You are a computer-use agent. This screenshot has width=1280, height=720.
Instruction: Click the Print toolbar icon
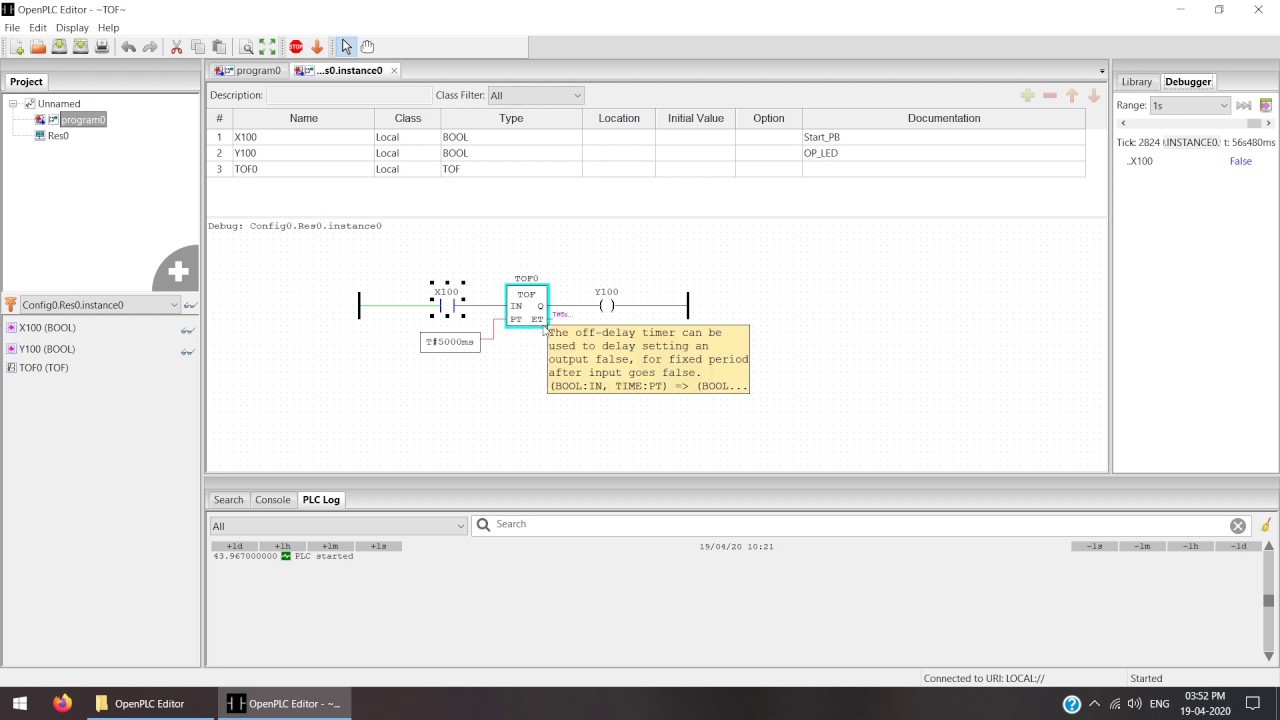[x=101, y=47]
